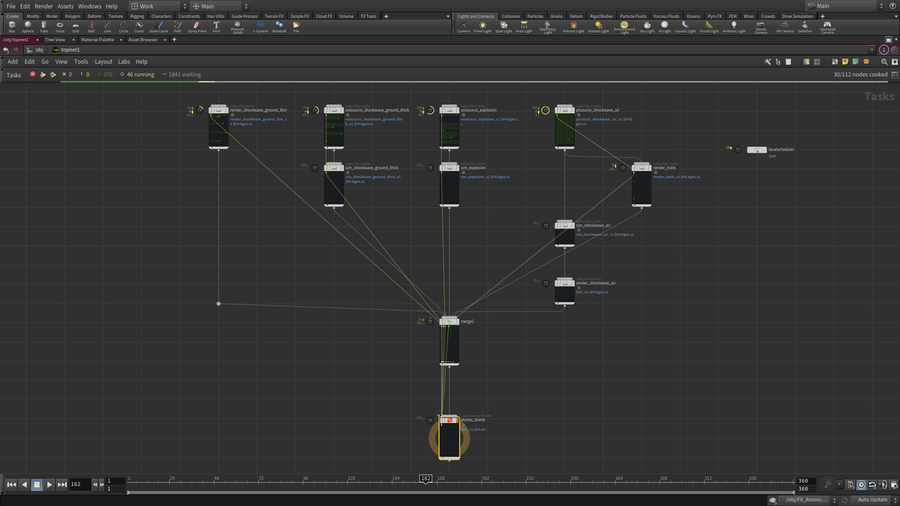
Task: Click the frame 162 playhead marker
Action: coord(425,478)
